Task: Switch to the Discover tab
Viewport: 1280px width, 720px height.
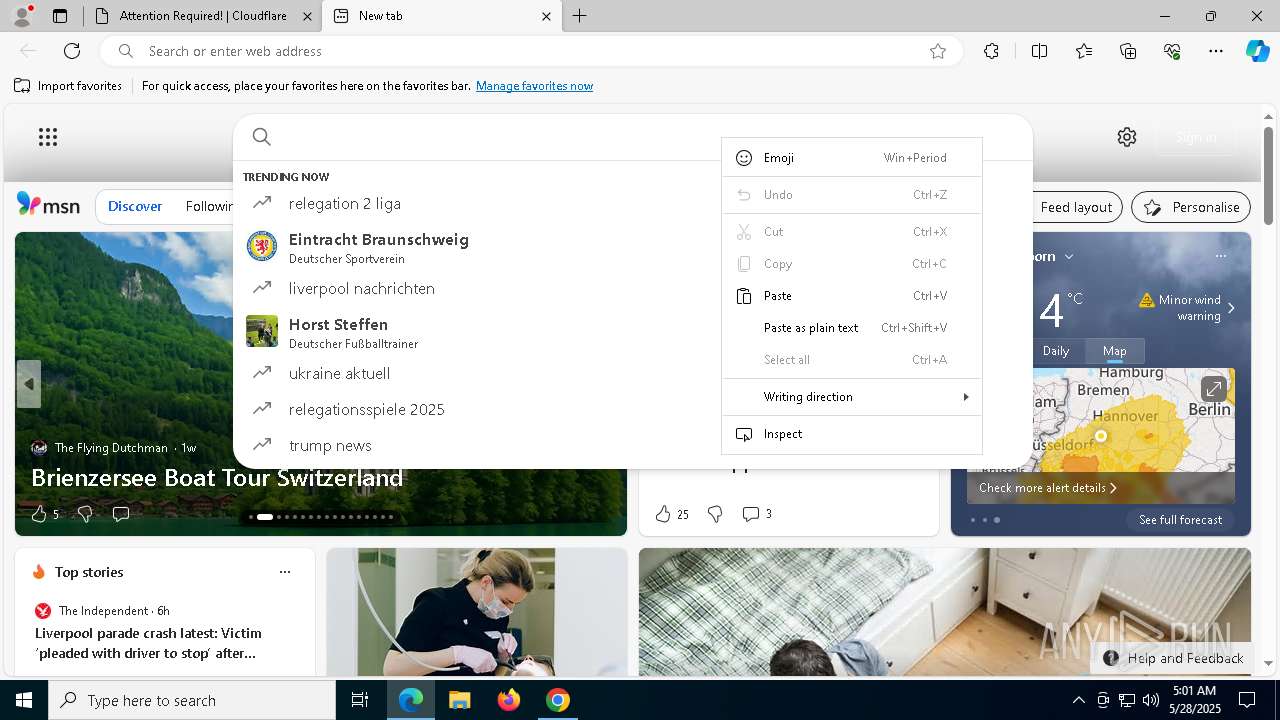Action: [x=135, y=206]
